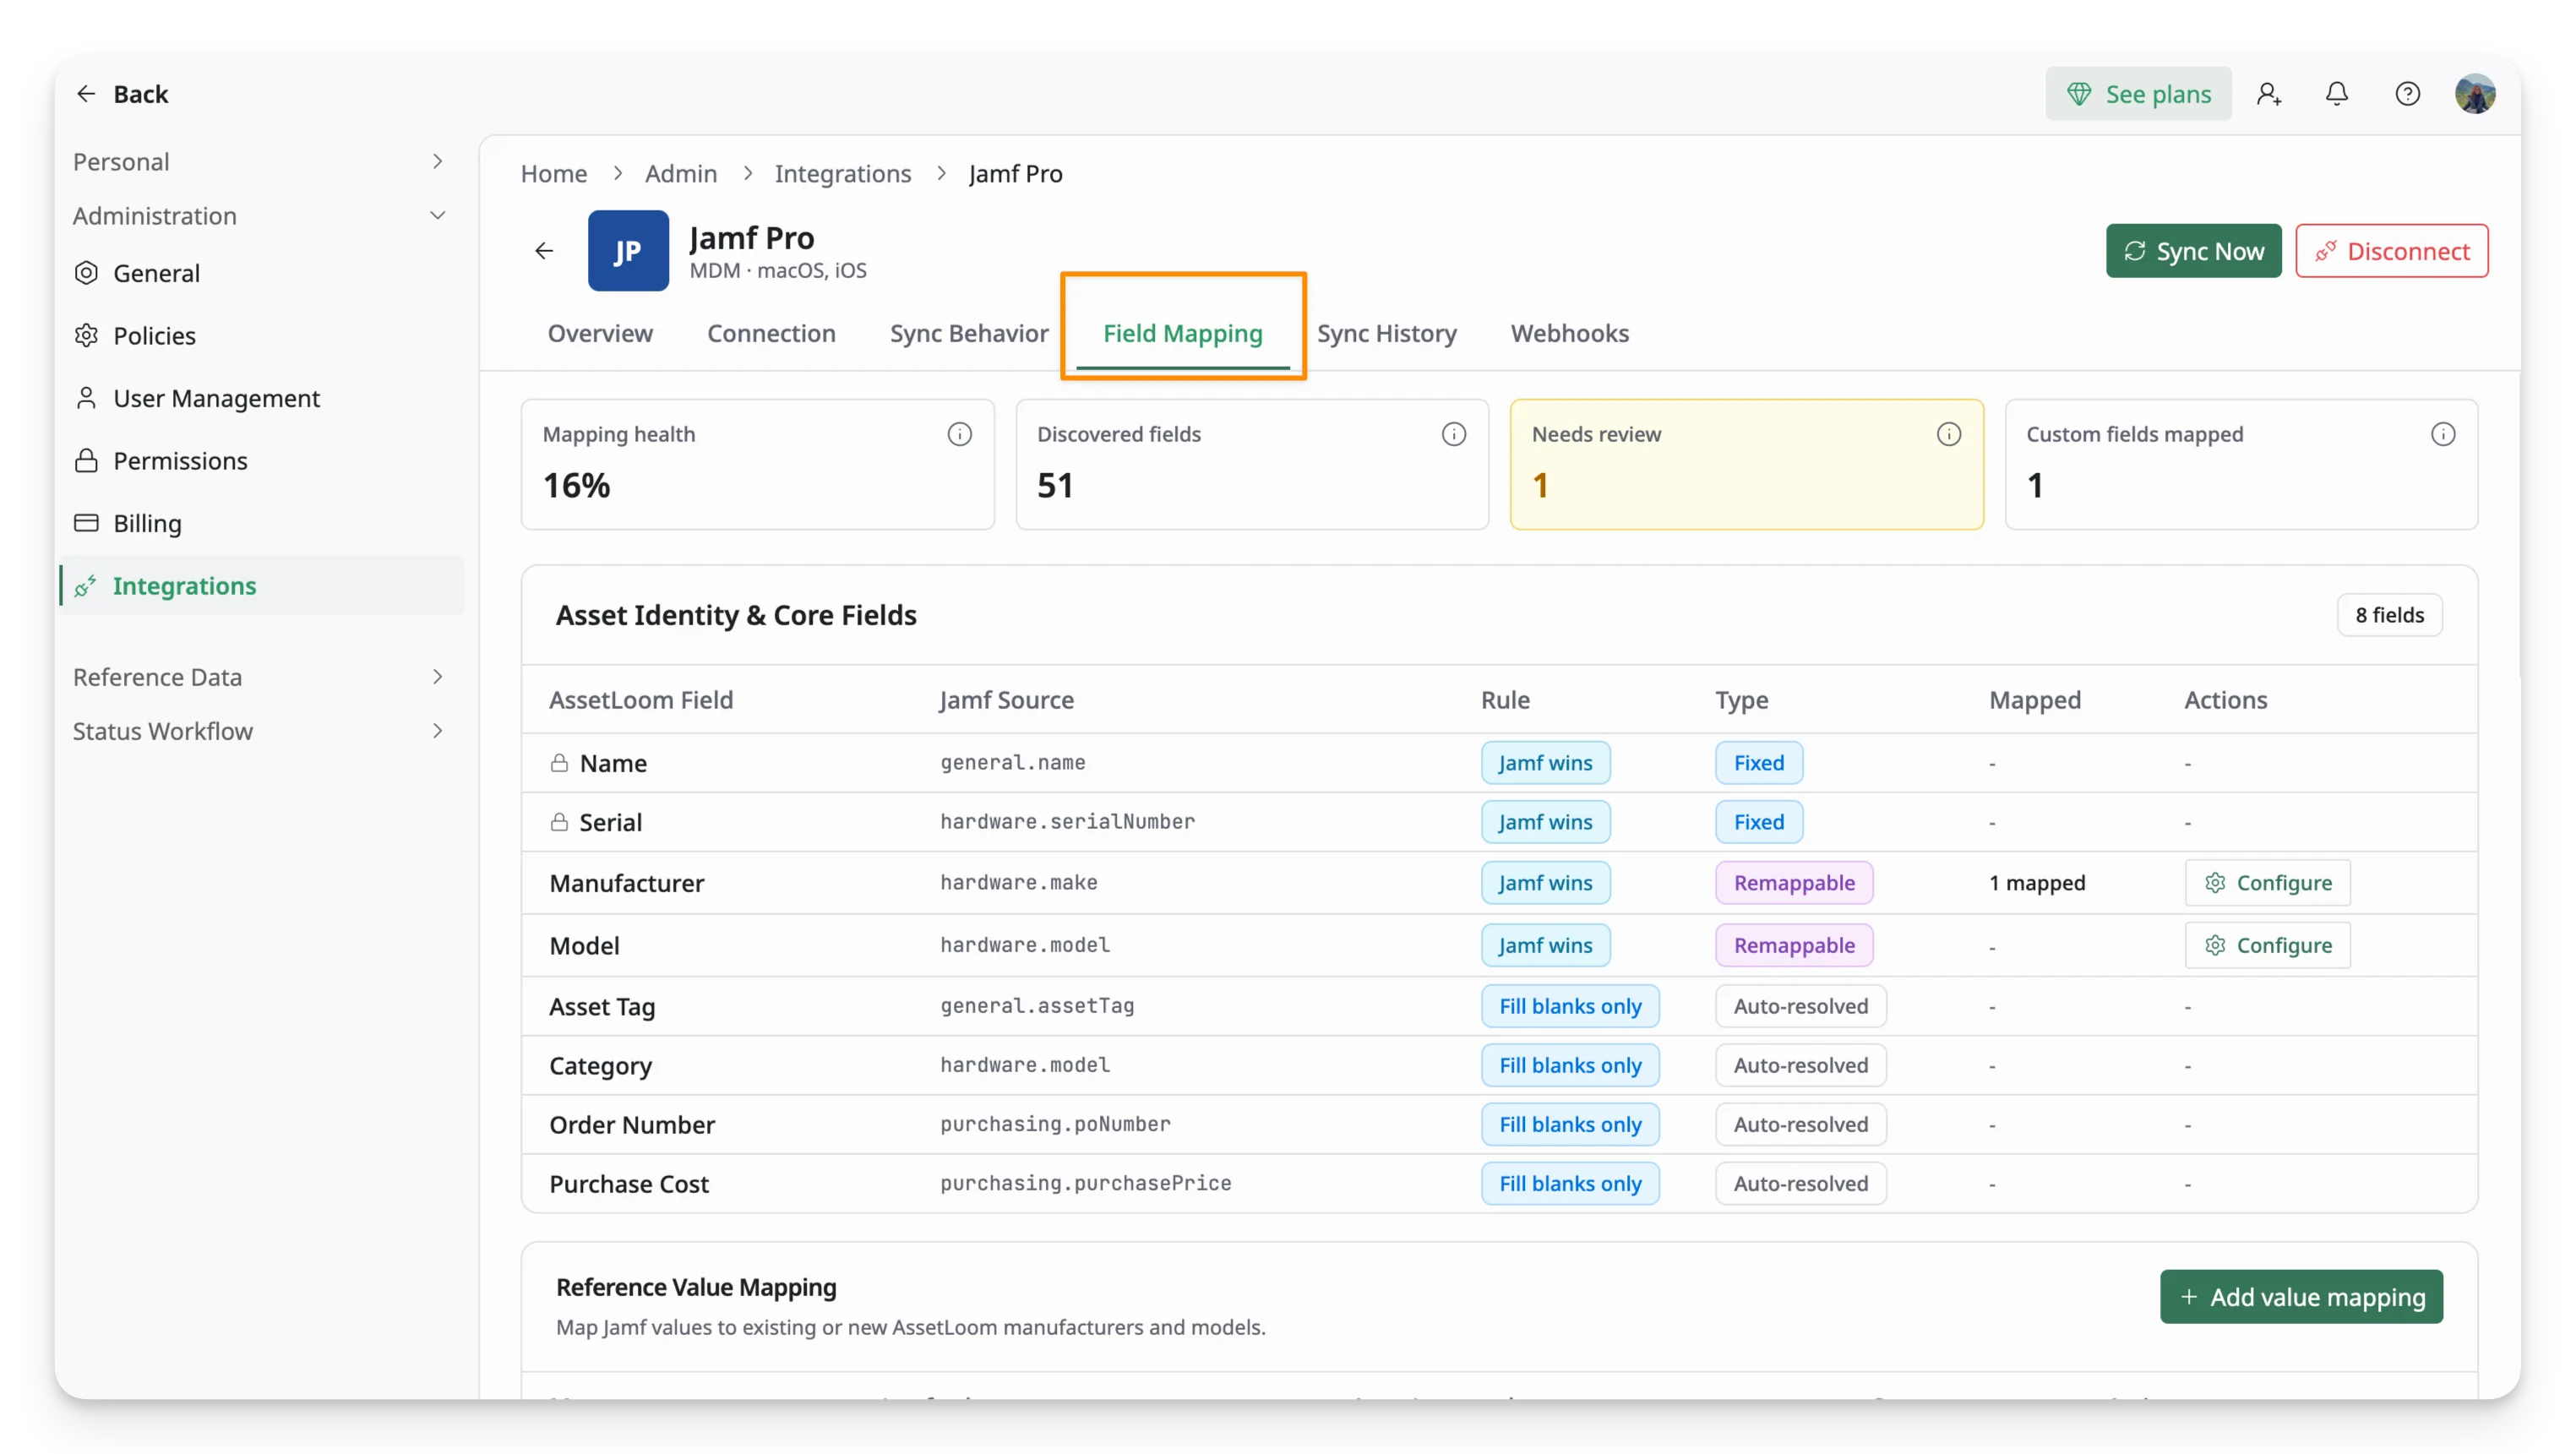Show info for Custom fields mapped card
Image resolution: width=2576 pixels, height=1454 pixels.
[2442, 434]
